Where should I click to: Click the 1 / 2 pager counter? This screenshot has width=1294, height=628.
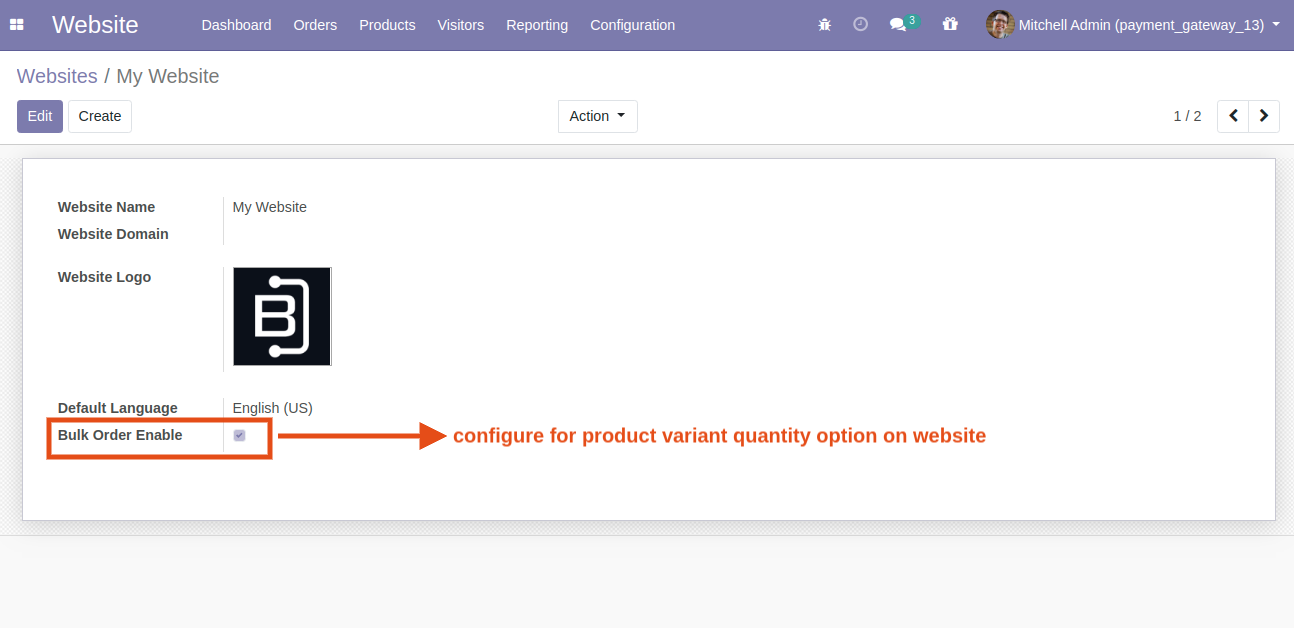click(x=1187, y=116)
